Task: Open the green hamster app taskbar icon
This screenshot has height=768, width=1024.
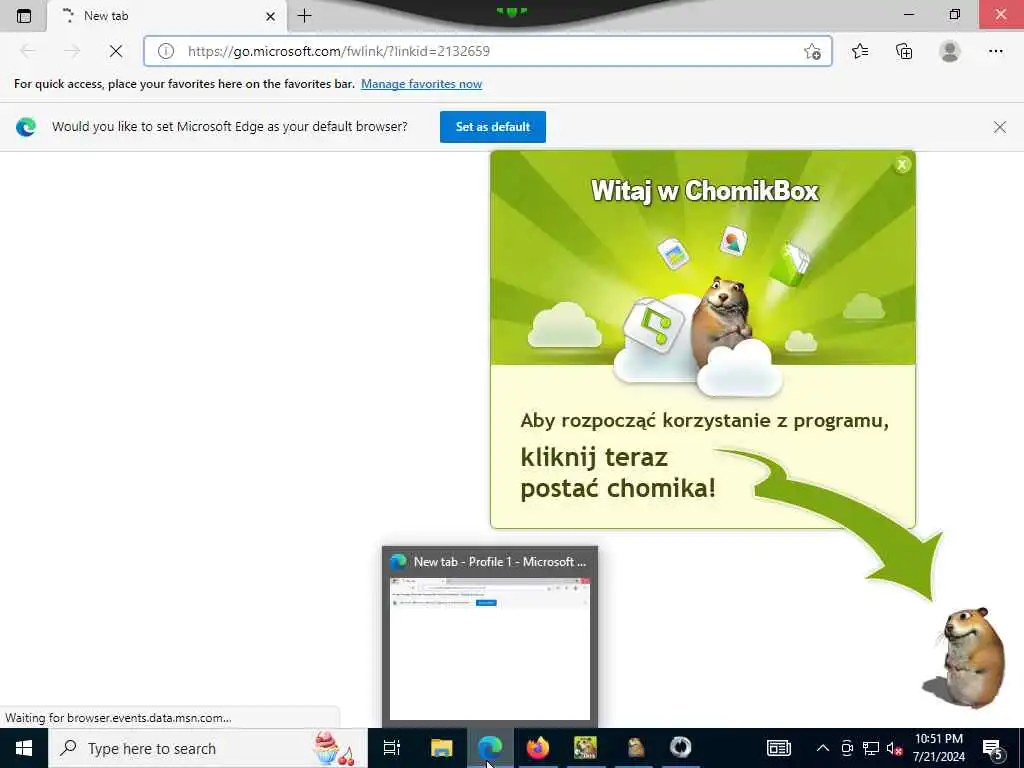Action: point(585,748)
